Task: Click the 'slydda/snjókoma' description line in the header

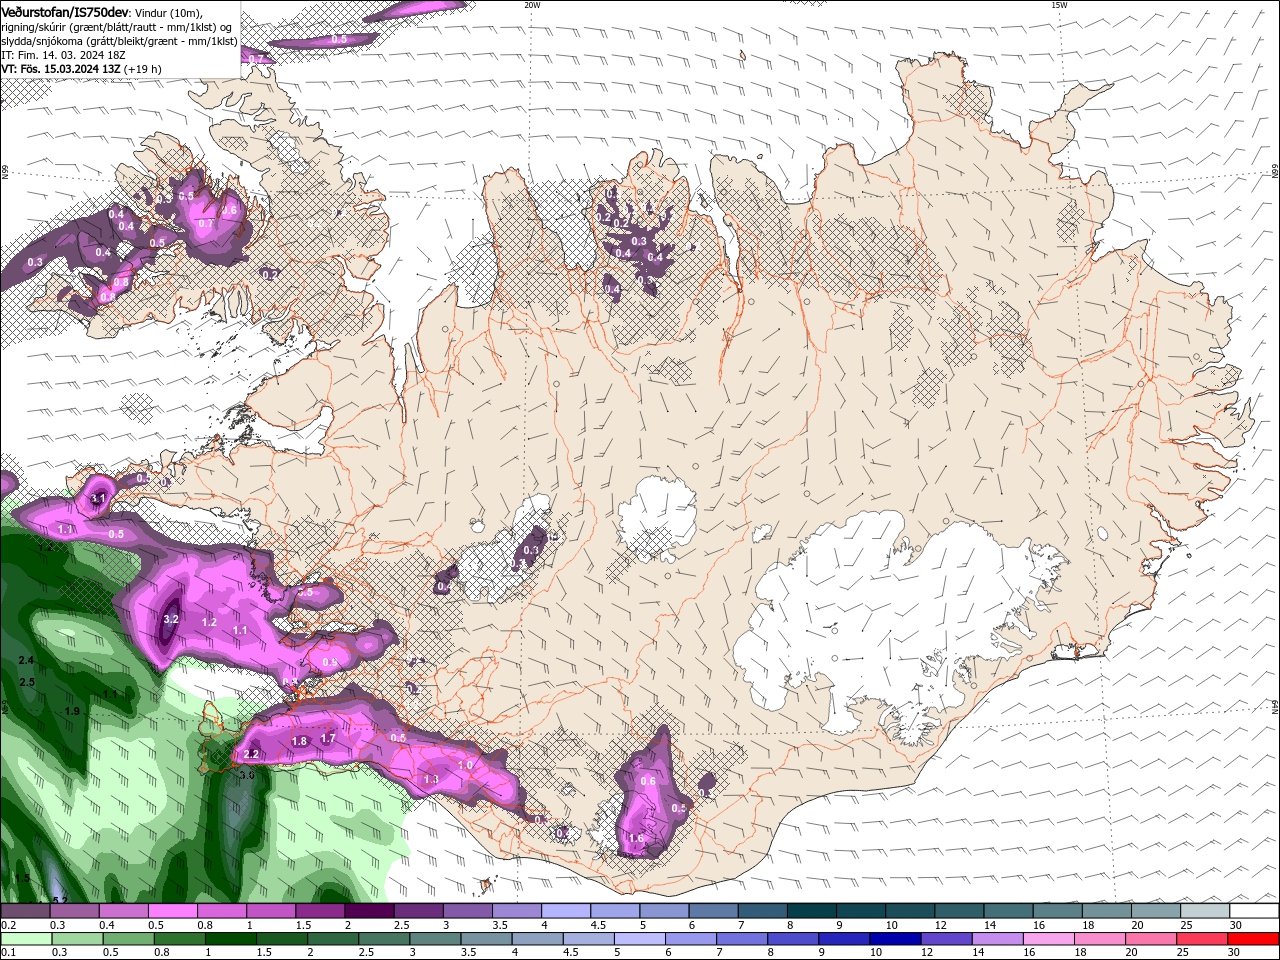Action: (x=118, y=41)
